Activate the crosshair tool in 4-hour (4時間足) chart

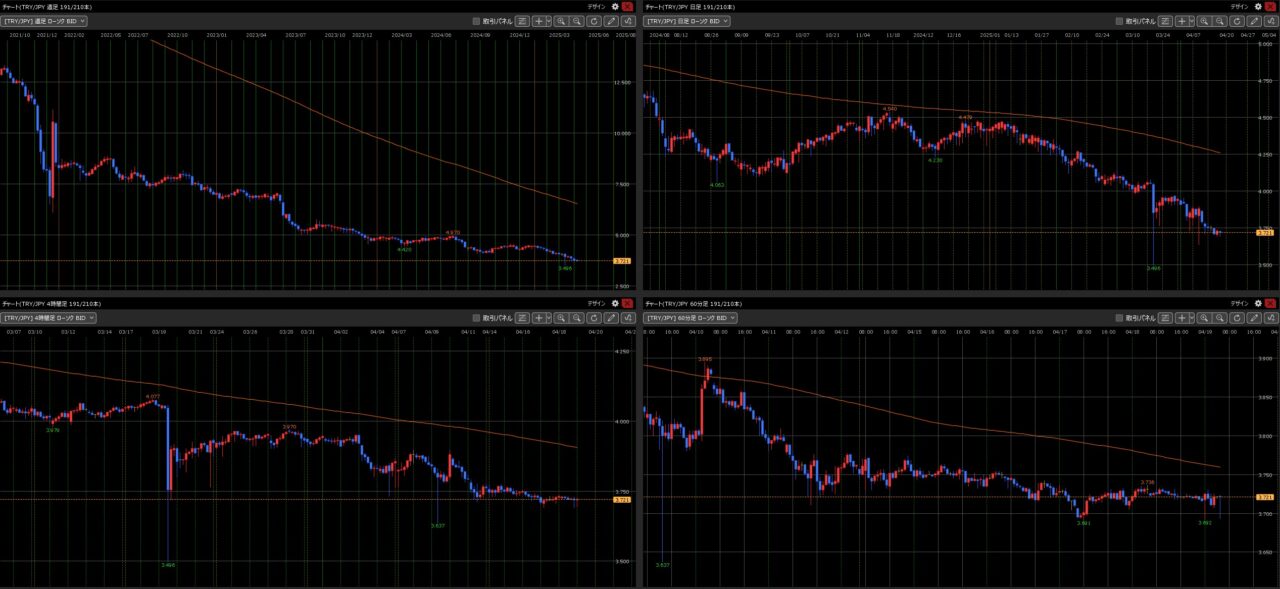538,317
